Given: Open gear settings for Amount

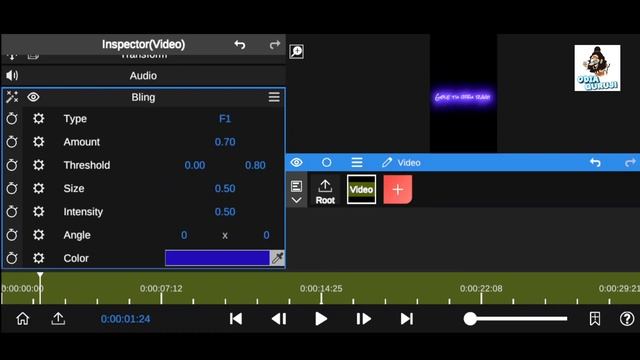Looking at the screenshot, I should [39, 142].
